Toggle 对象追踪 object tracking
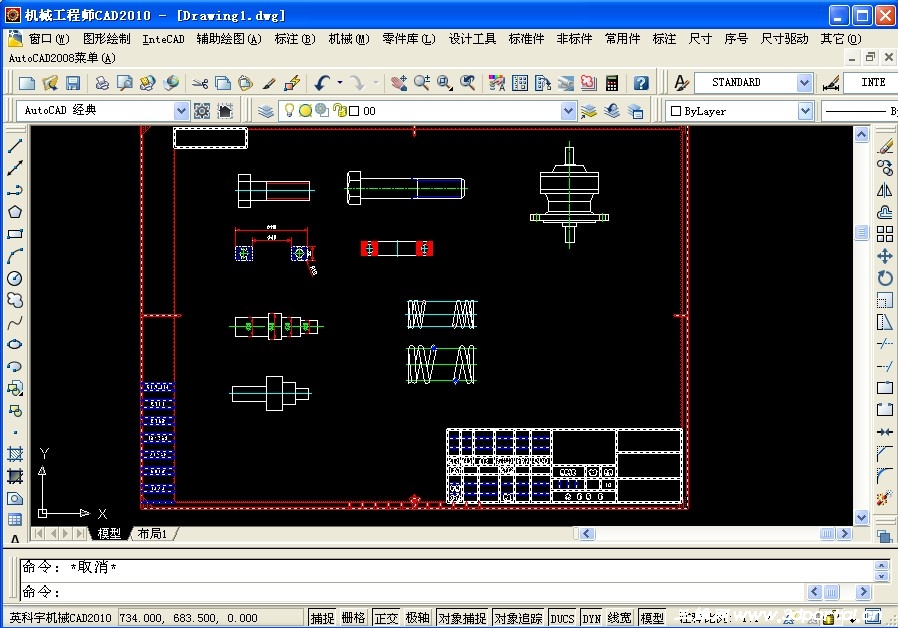The image size is (898, 628). tap(518, 618)
